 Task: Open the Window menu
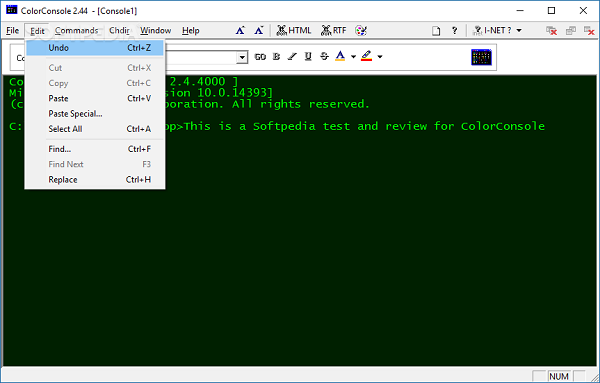coord(155,30)
